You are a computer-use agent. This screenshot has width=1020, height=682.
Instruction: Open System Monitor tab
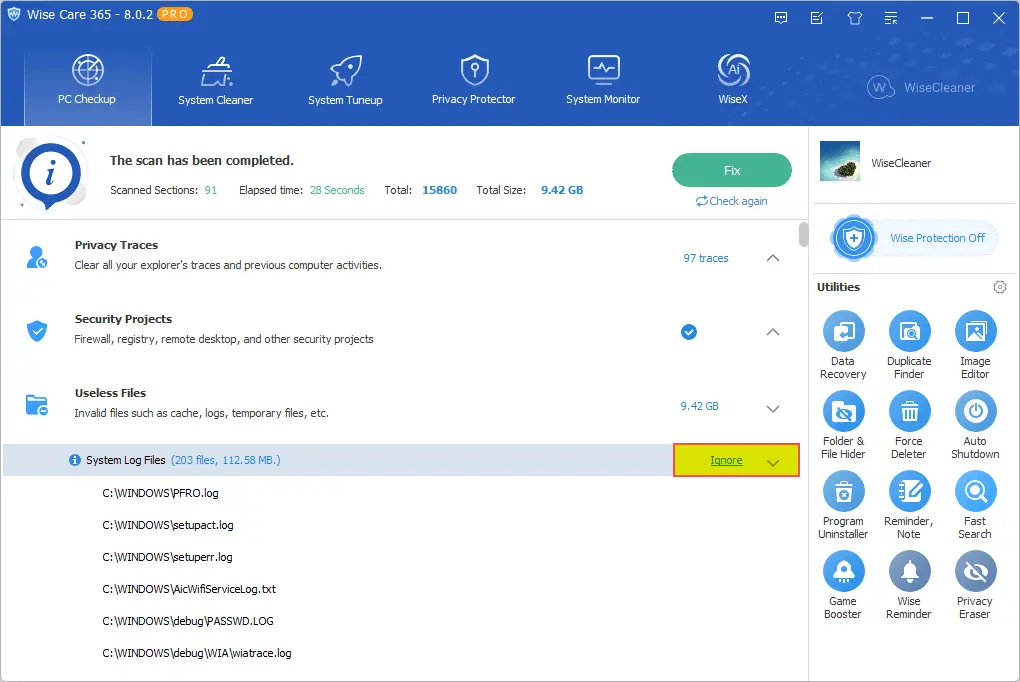(x=603, y=80)
